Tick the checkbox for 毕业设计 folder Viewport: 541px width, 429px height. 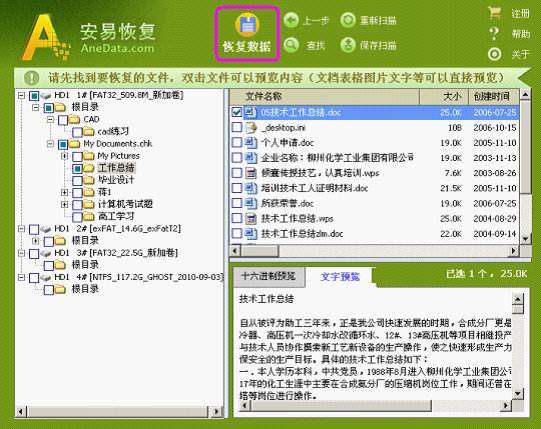pyautogui.click(x=77, y=180)
